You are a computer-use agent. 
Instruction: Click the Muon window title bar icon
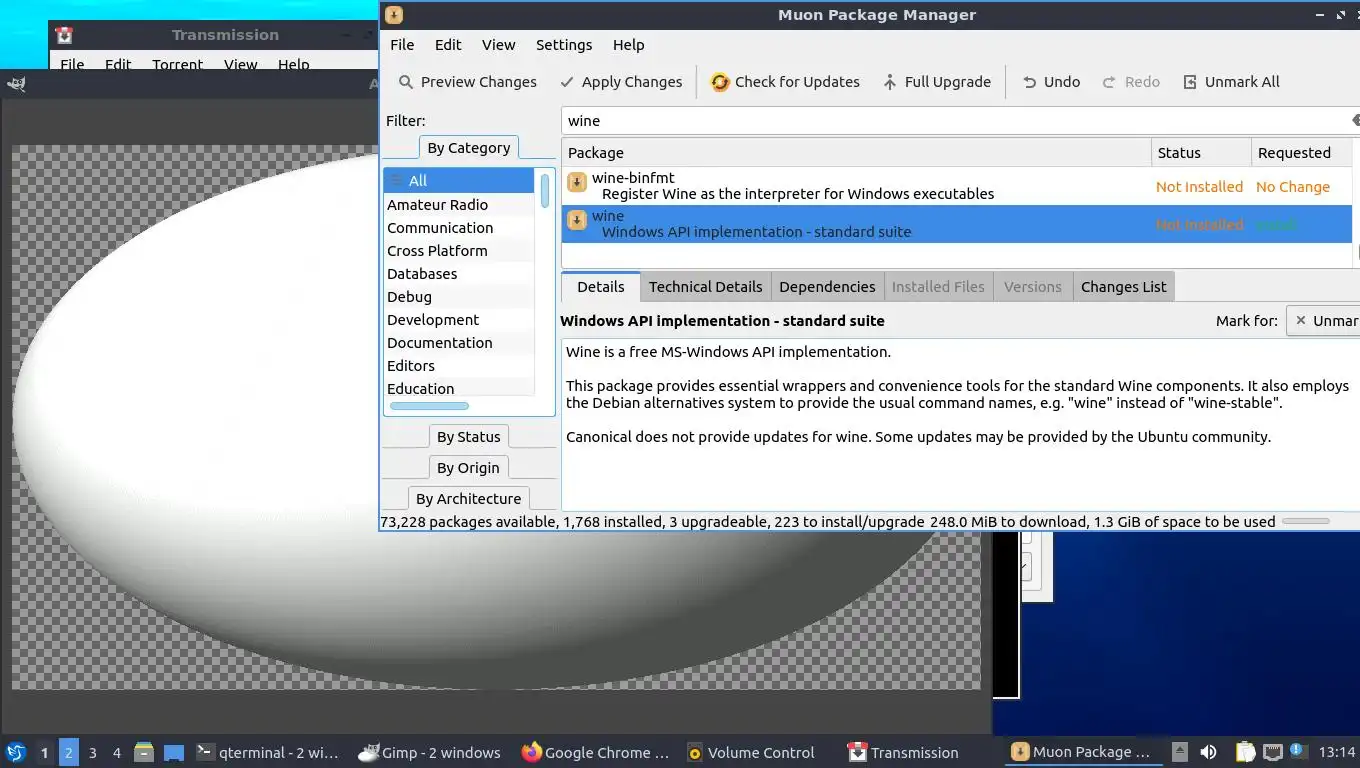click(394, 15)
